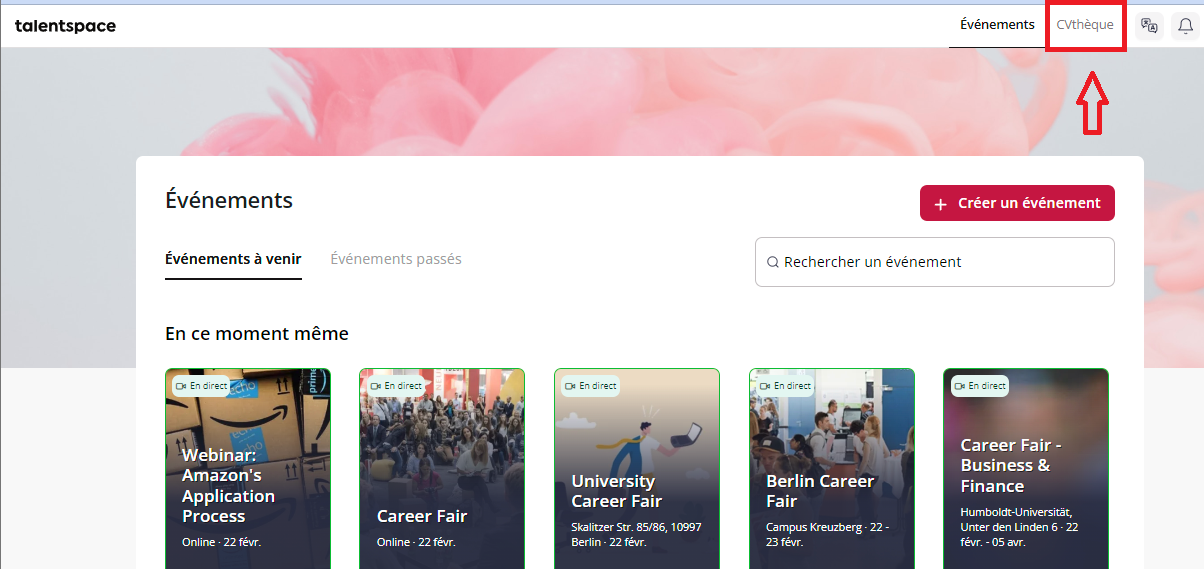This screenshot has width=1204, height=569.
Task: Click live camera icon on Amazon webinar card
Action: [181, 386]
